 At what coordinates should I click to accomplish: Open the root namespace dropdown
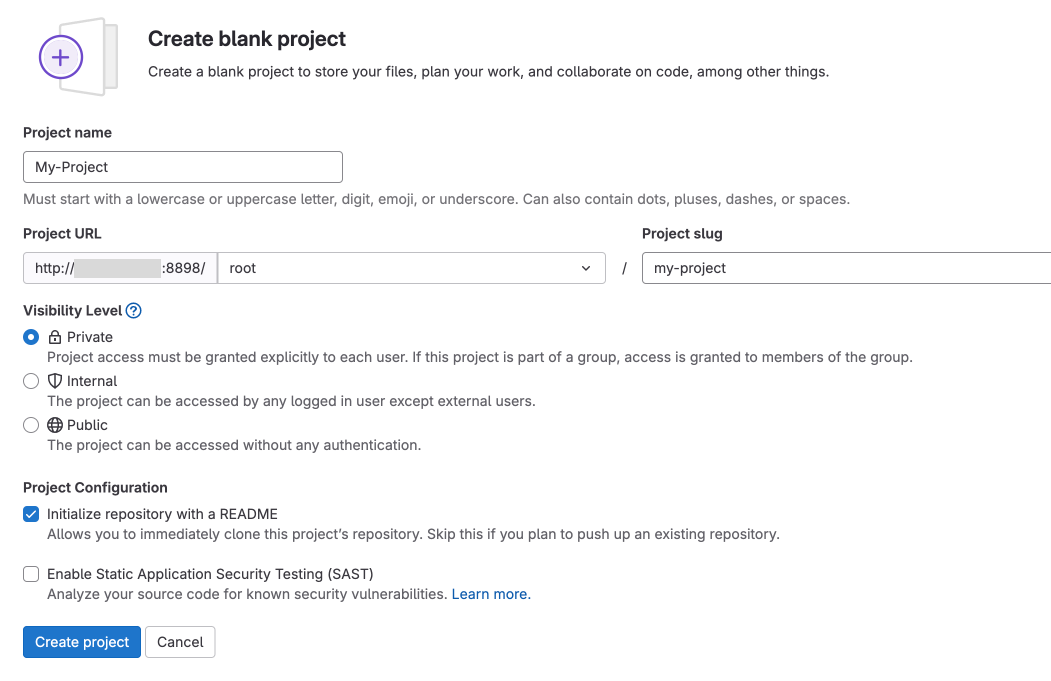click(x=412, y=268)
